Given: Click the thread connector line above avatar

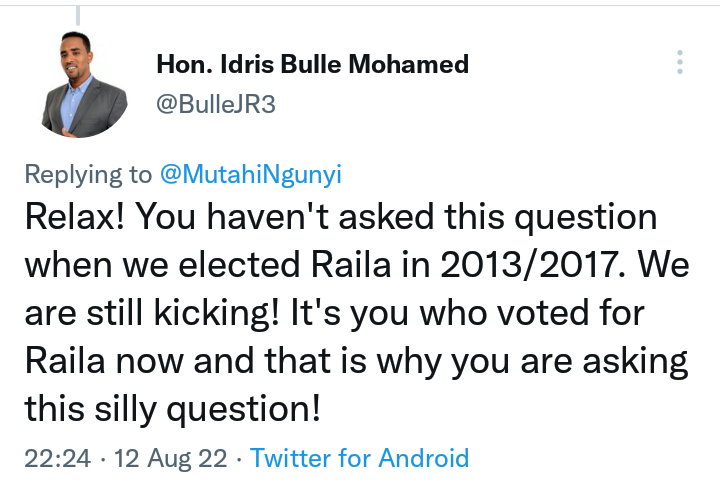Looking at the screenshot, I should [78, 16].
